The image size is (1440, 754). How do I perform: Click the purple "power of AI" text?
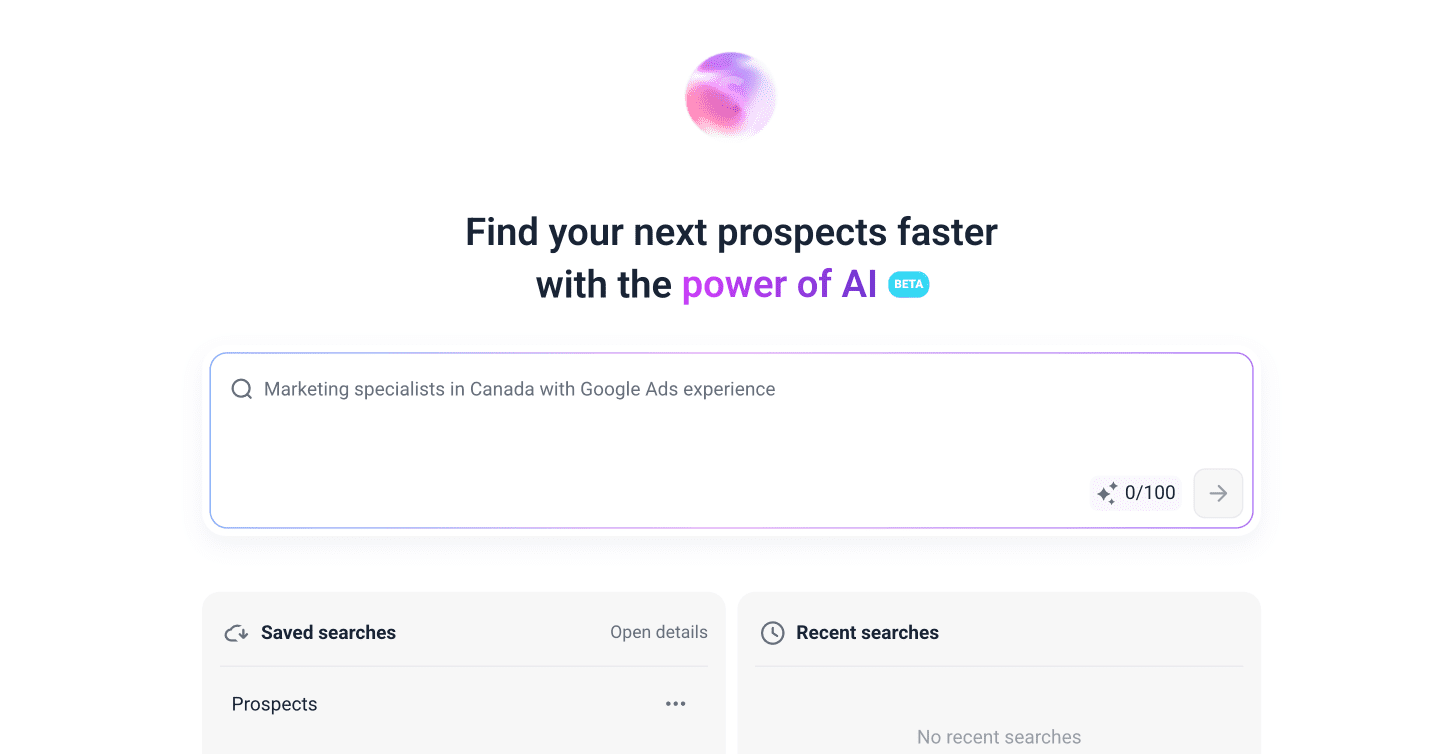point(779,285)
